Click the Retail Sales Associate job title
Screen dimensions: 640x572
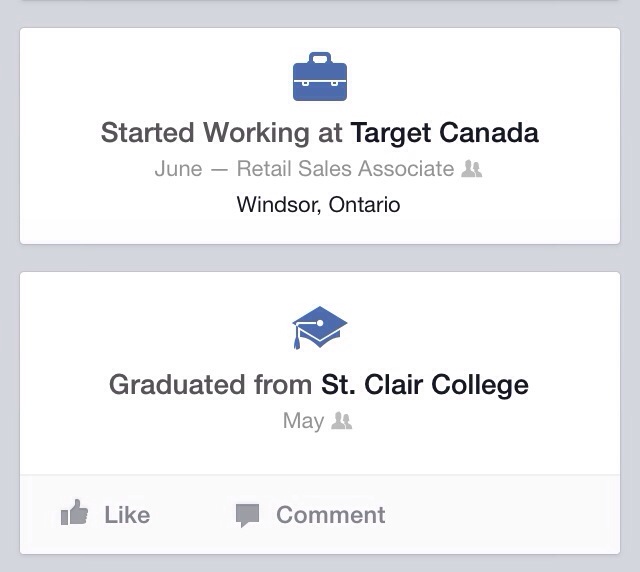[345, 169]
